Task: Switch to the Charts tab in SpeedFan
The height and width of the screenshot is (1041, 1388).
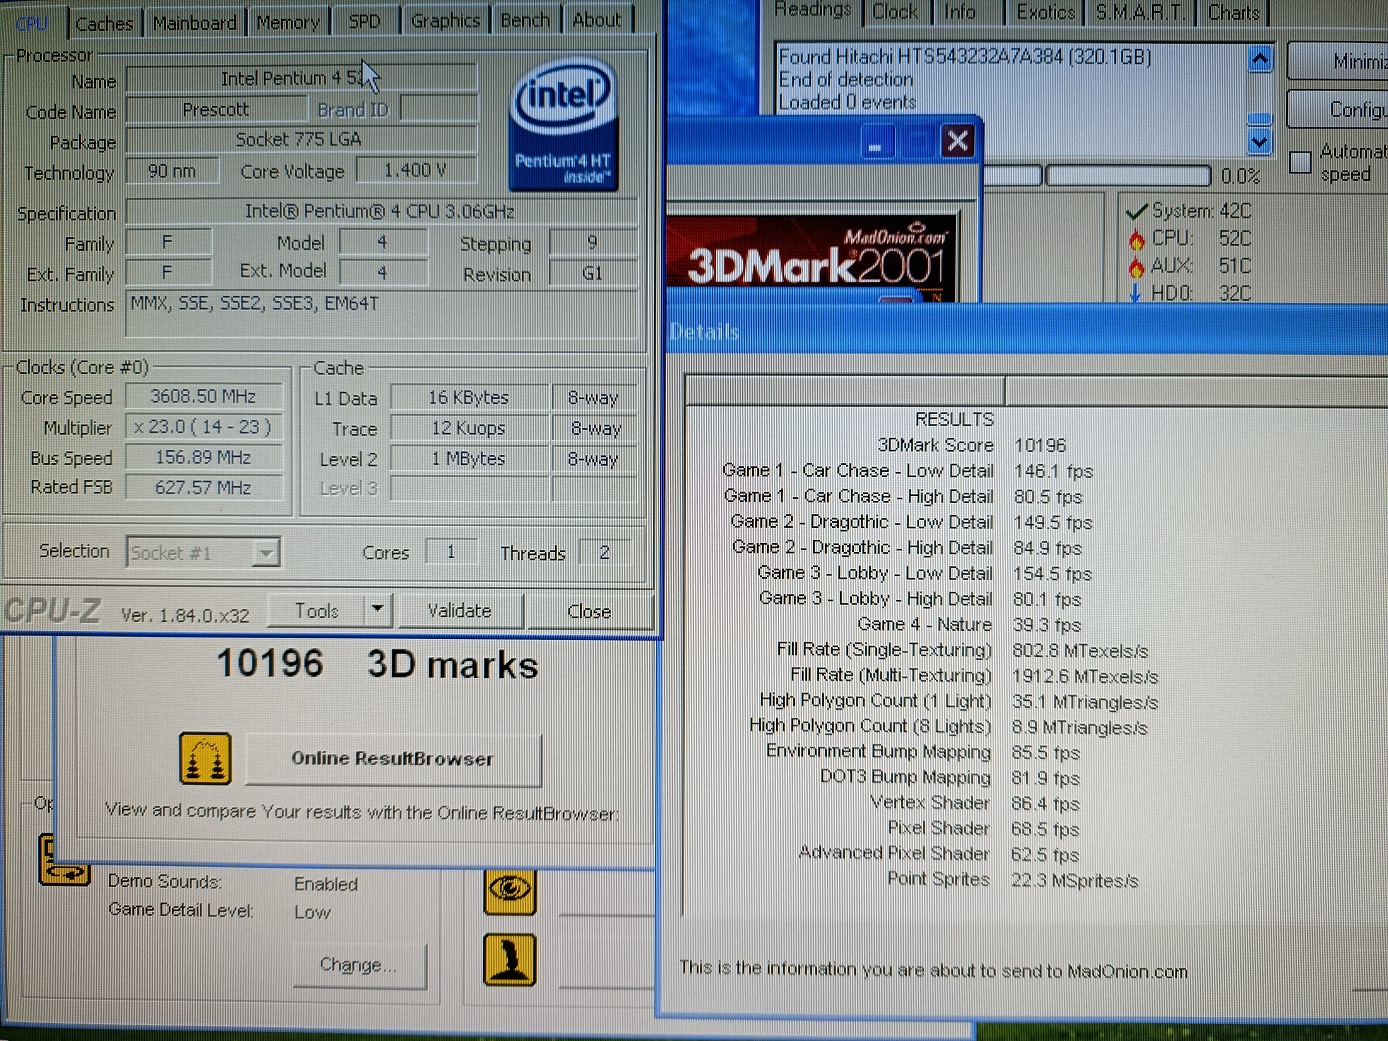Action: [1234, 12]
